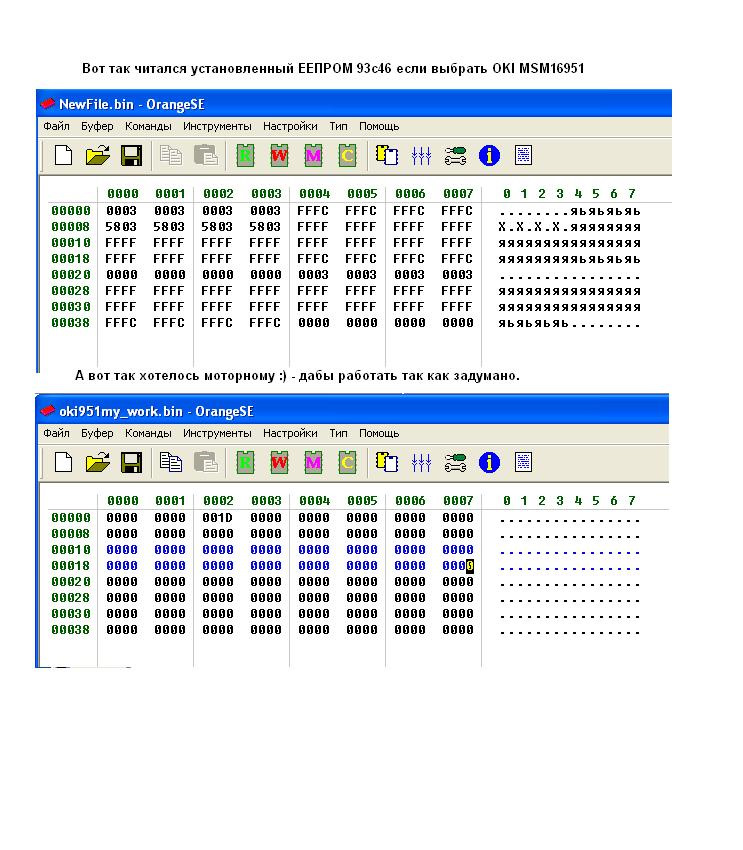Open Помощь menu in NewFile.bin window

pos(379,126)
